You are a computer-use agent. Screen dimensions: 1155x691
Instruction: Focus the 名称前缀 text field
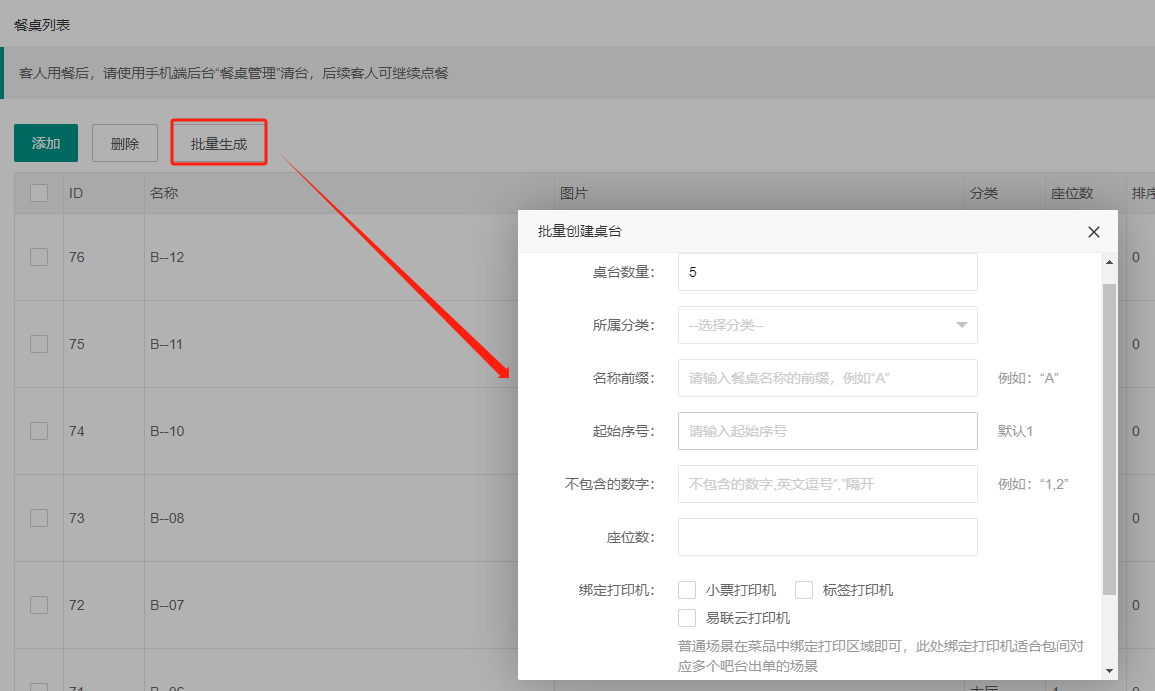pos(827,378)
